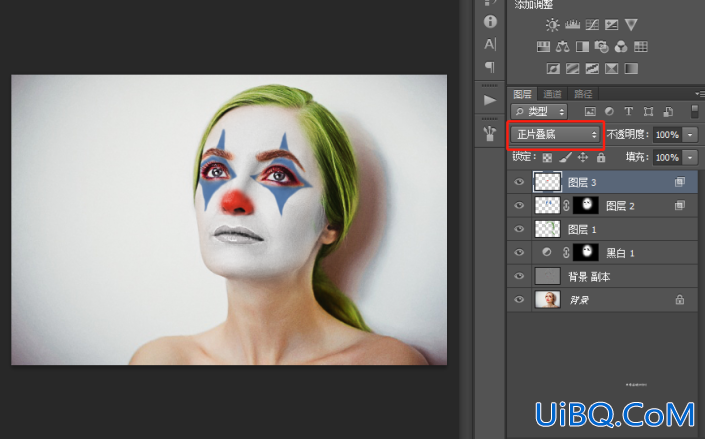Add a Curves adjustment layer
Screen dimensions: 705x439
pos(592,25)
